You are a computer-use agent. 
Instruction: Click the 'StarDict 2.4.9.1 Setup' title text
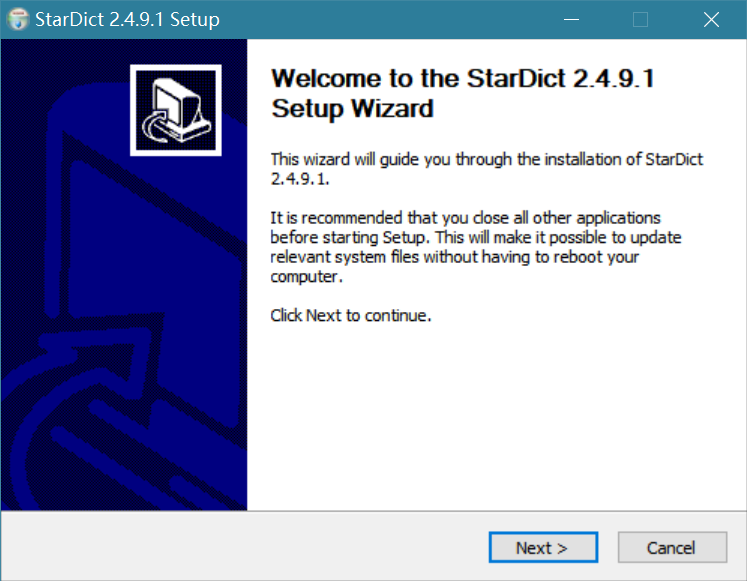(127, 19)
